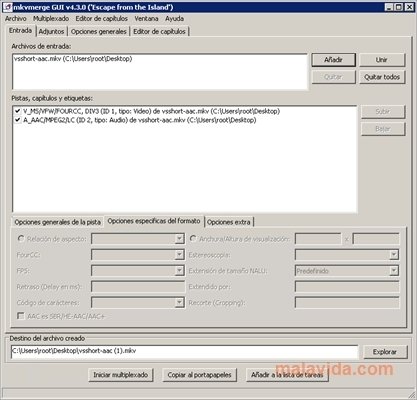Click Explorar to choose output destination
This screenshot has height=400, width=417.
(x=385, y=352)
